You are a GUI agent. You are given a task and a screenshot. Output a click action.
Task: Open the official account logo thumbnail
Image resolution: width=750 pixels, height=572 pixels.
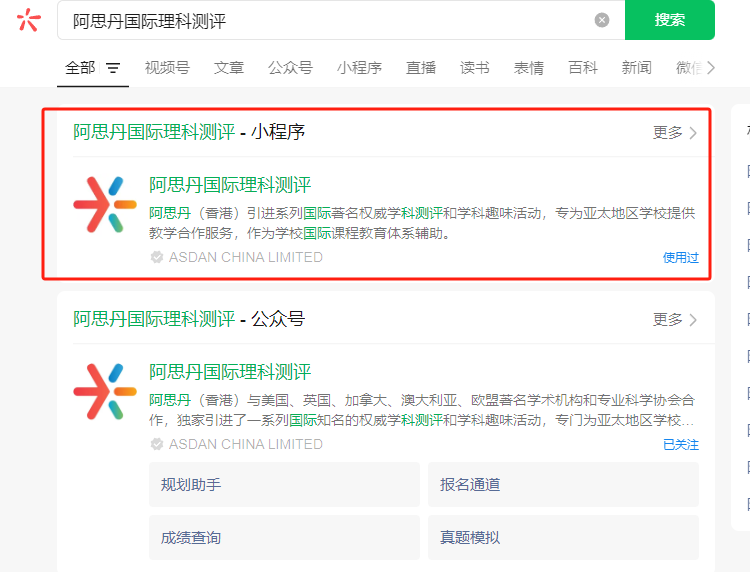pyautogui.click(x=105, y=392)
